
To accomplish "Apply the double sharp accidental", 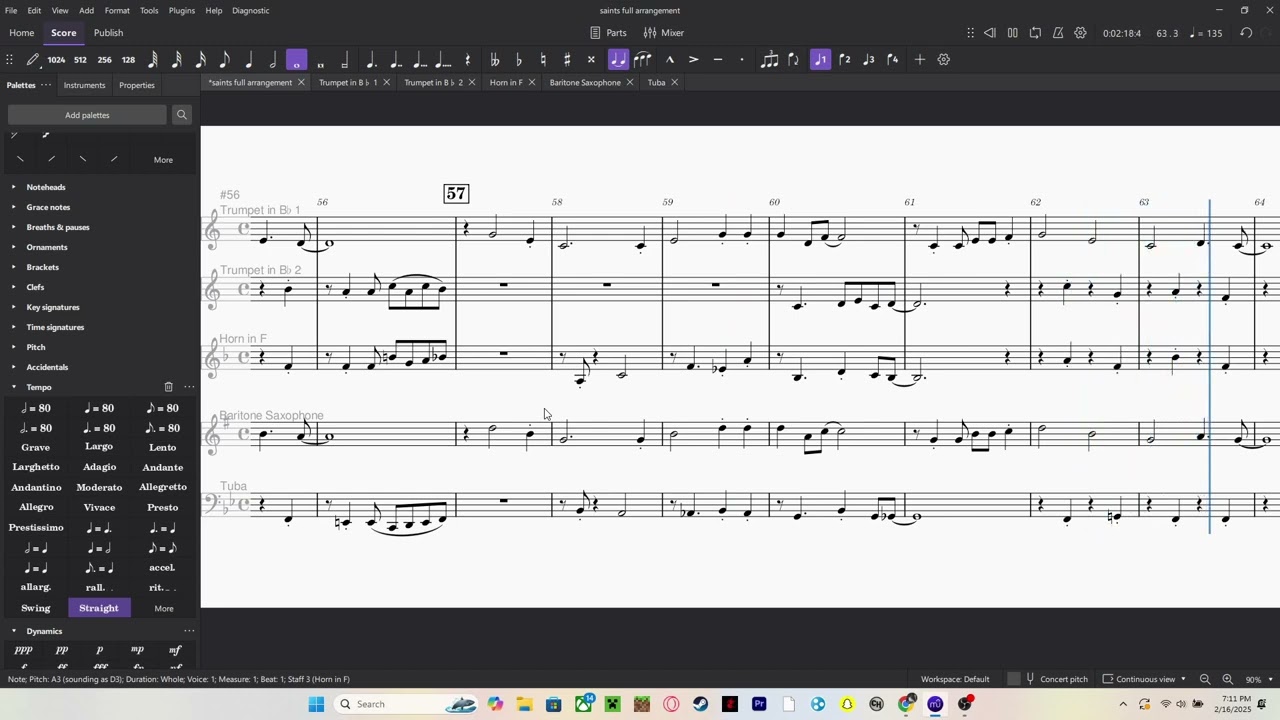I will (591, 60).
